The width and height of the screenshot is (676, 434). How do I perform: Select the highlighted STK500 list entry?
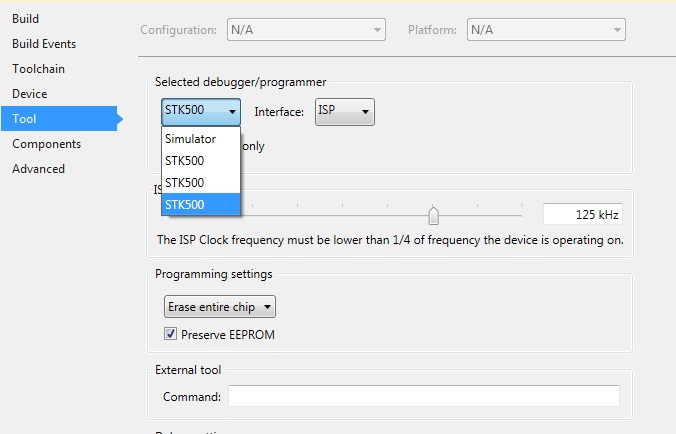200,204
